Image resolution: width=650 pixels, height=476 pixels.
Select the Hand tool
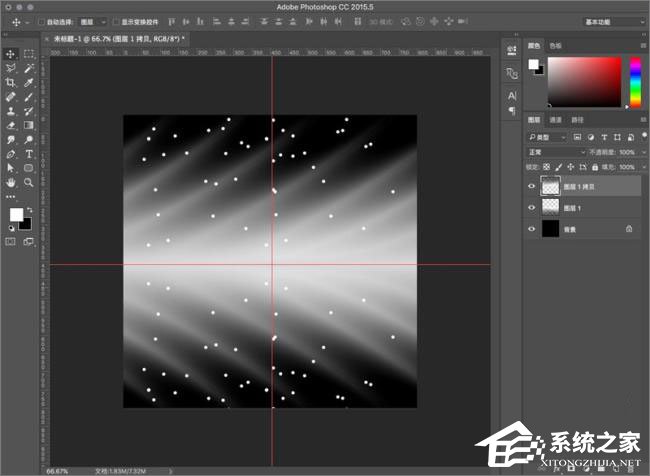[x=10, y=182]
